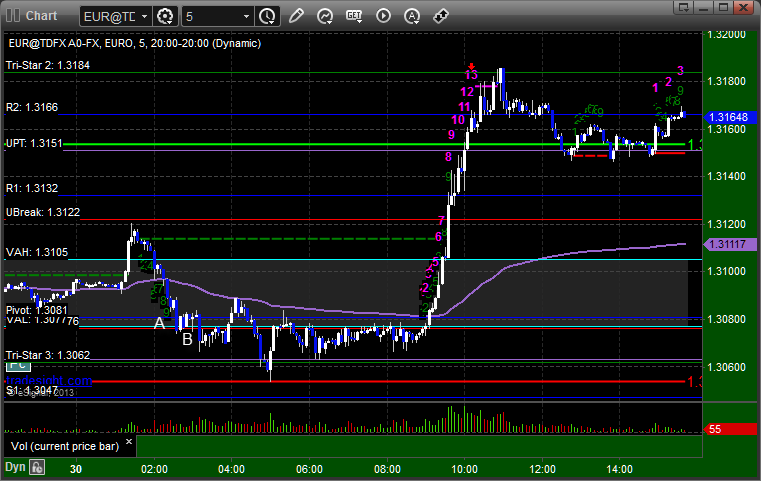The height and width of the screenshot is (481, 761).
Task: Close the Vol study pane
Action: (129, 442)
